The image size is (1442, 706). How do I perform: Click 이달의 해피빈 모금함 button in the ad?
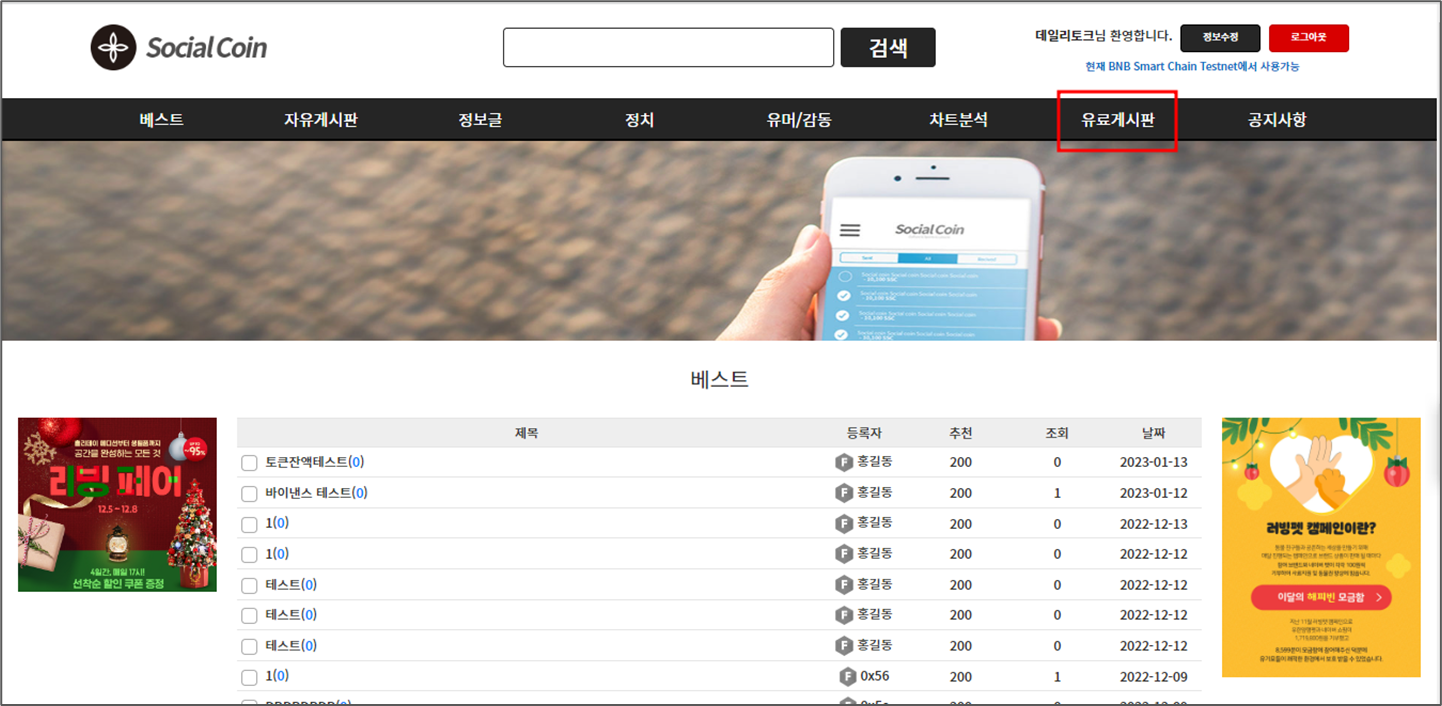coord(1321,597)
